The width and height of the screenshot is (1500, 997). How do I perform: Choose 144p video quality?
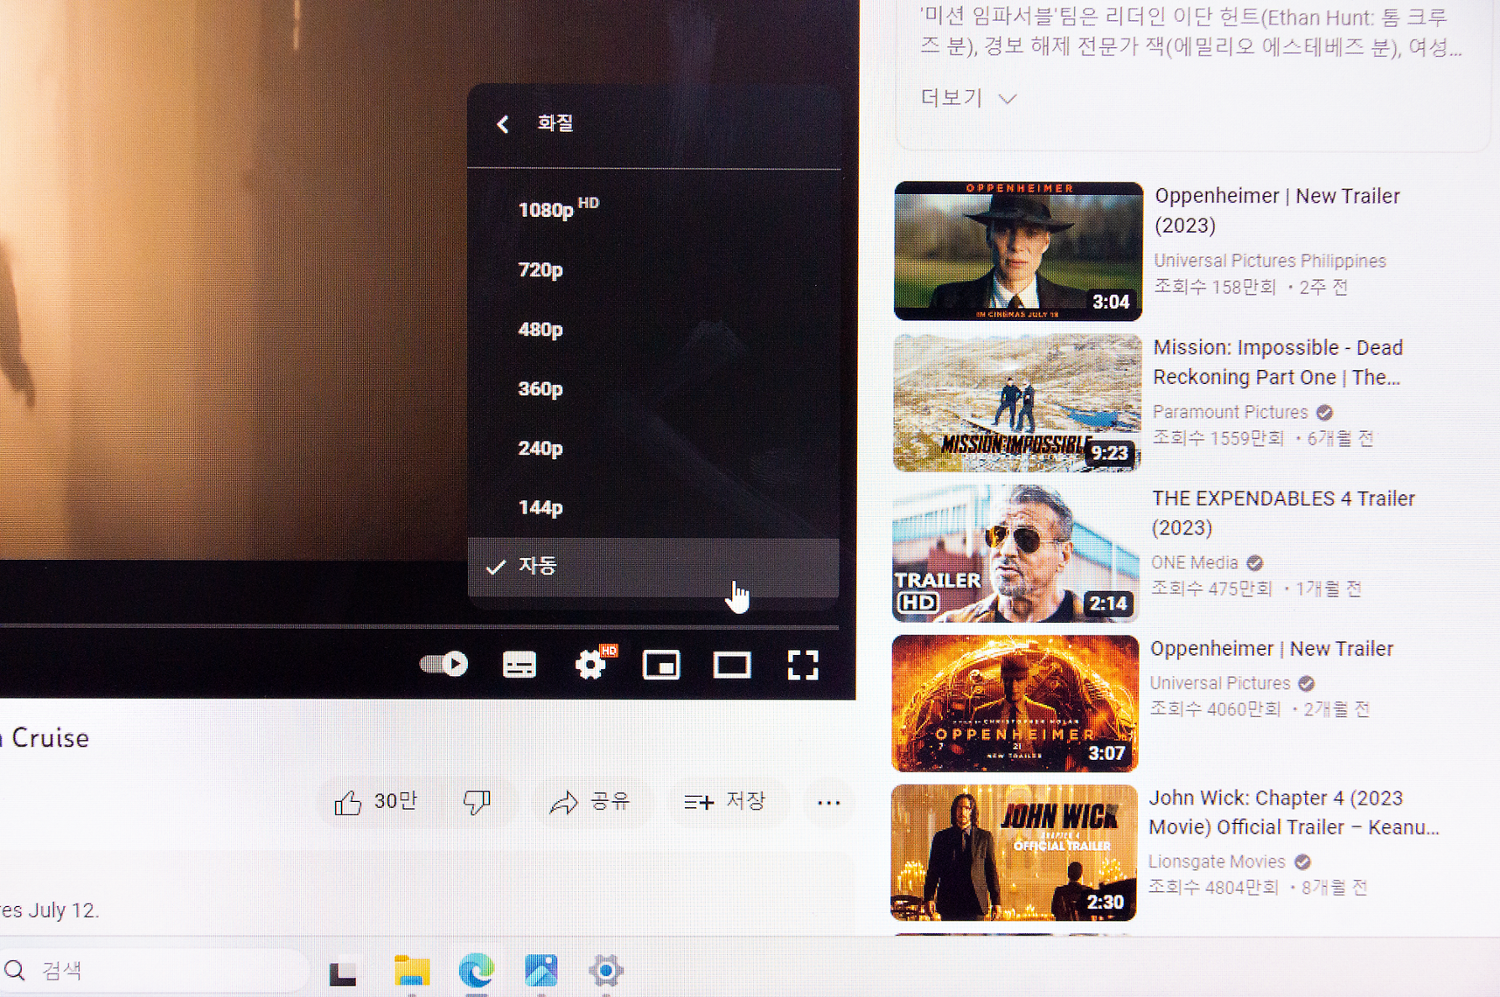(x=541, y=508)
